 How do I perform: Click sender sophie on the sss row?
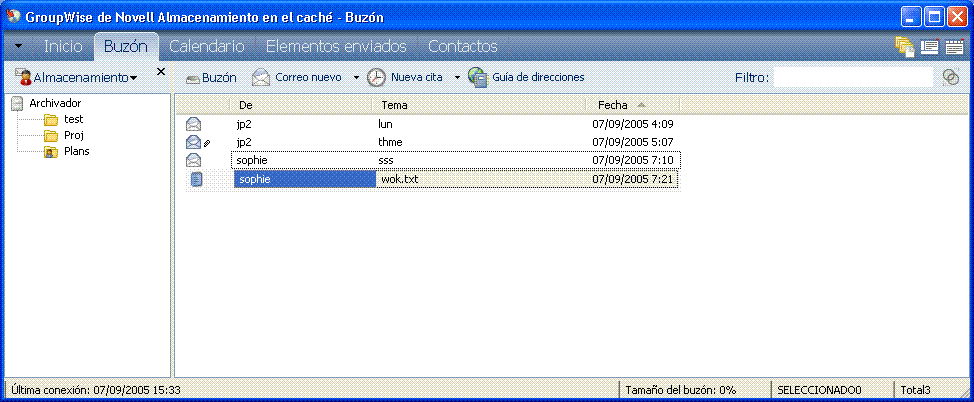[252, 161]
